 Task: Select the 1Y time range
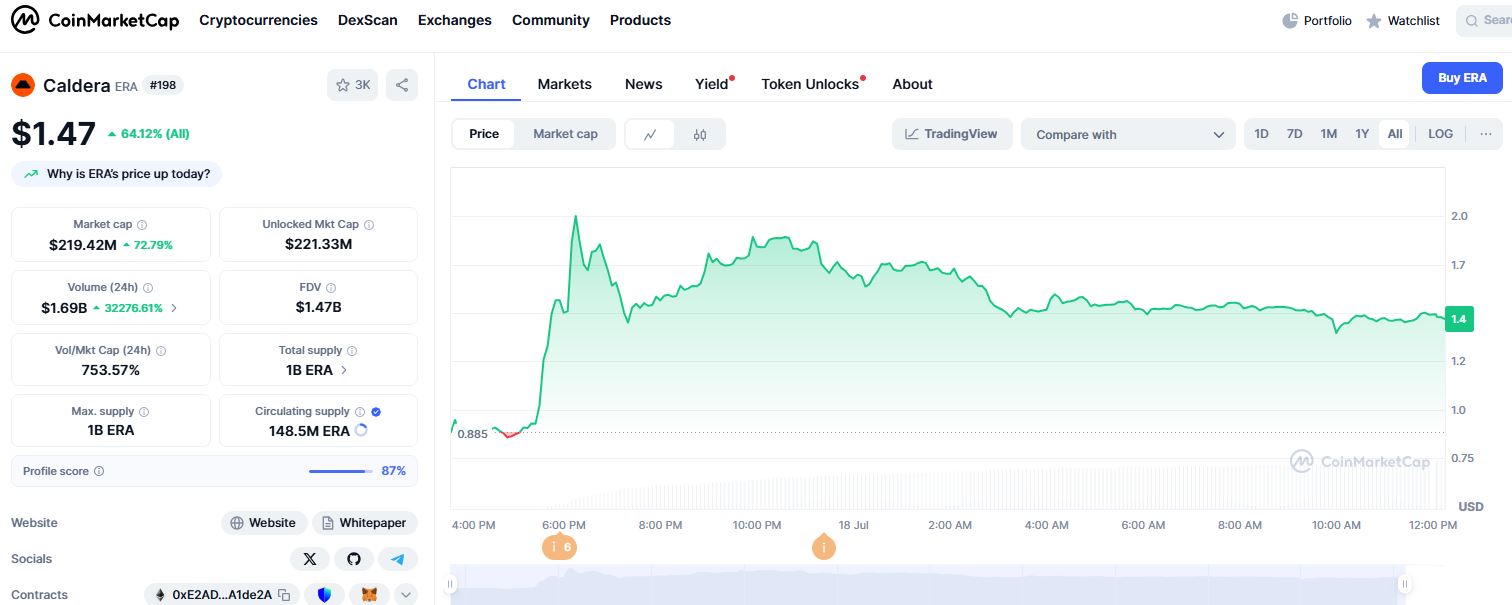pos(1362,134)
